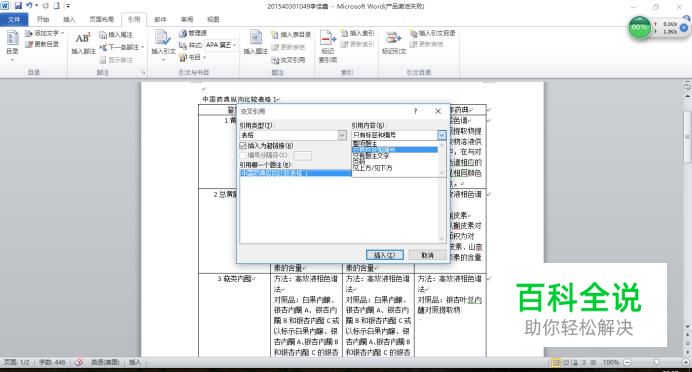Click the 编号分隔符 input box
692x372 pixels.
(x=303, y=155)
